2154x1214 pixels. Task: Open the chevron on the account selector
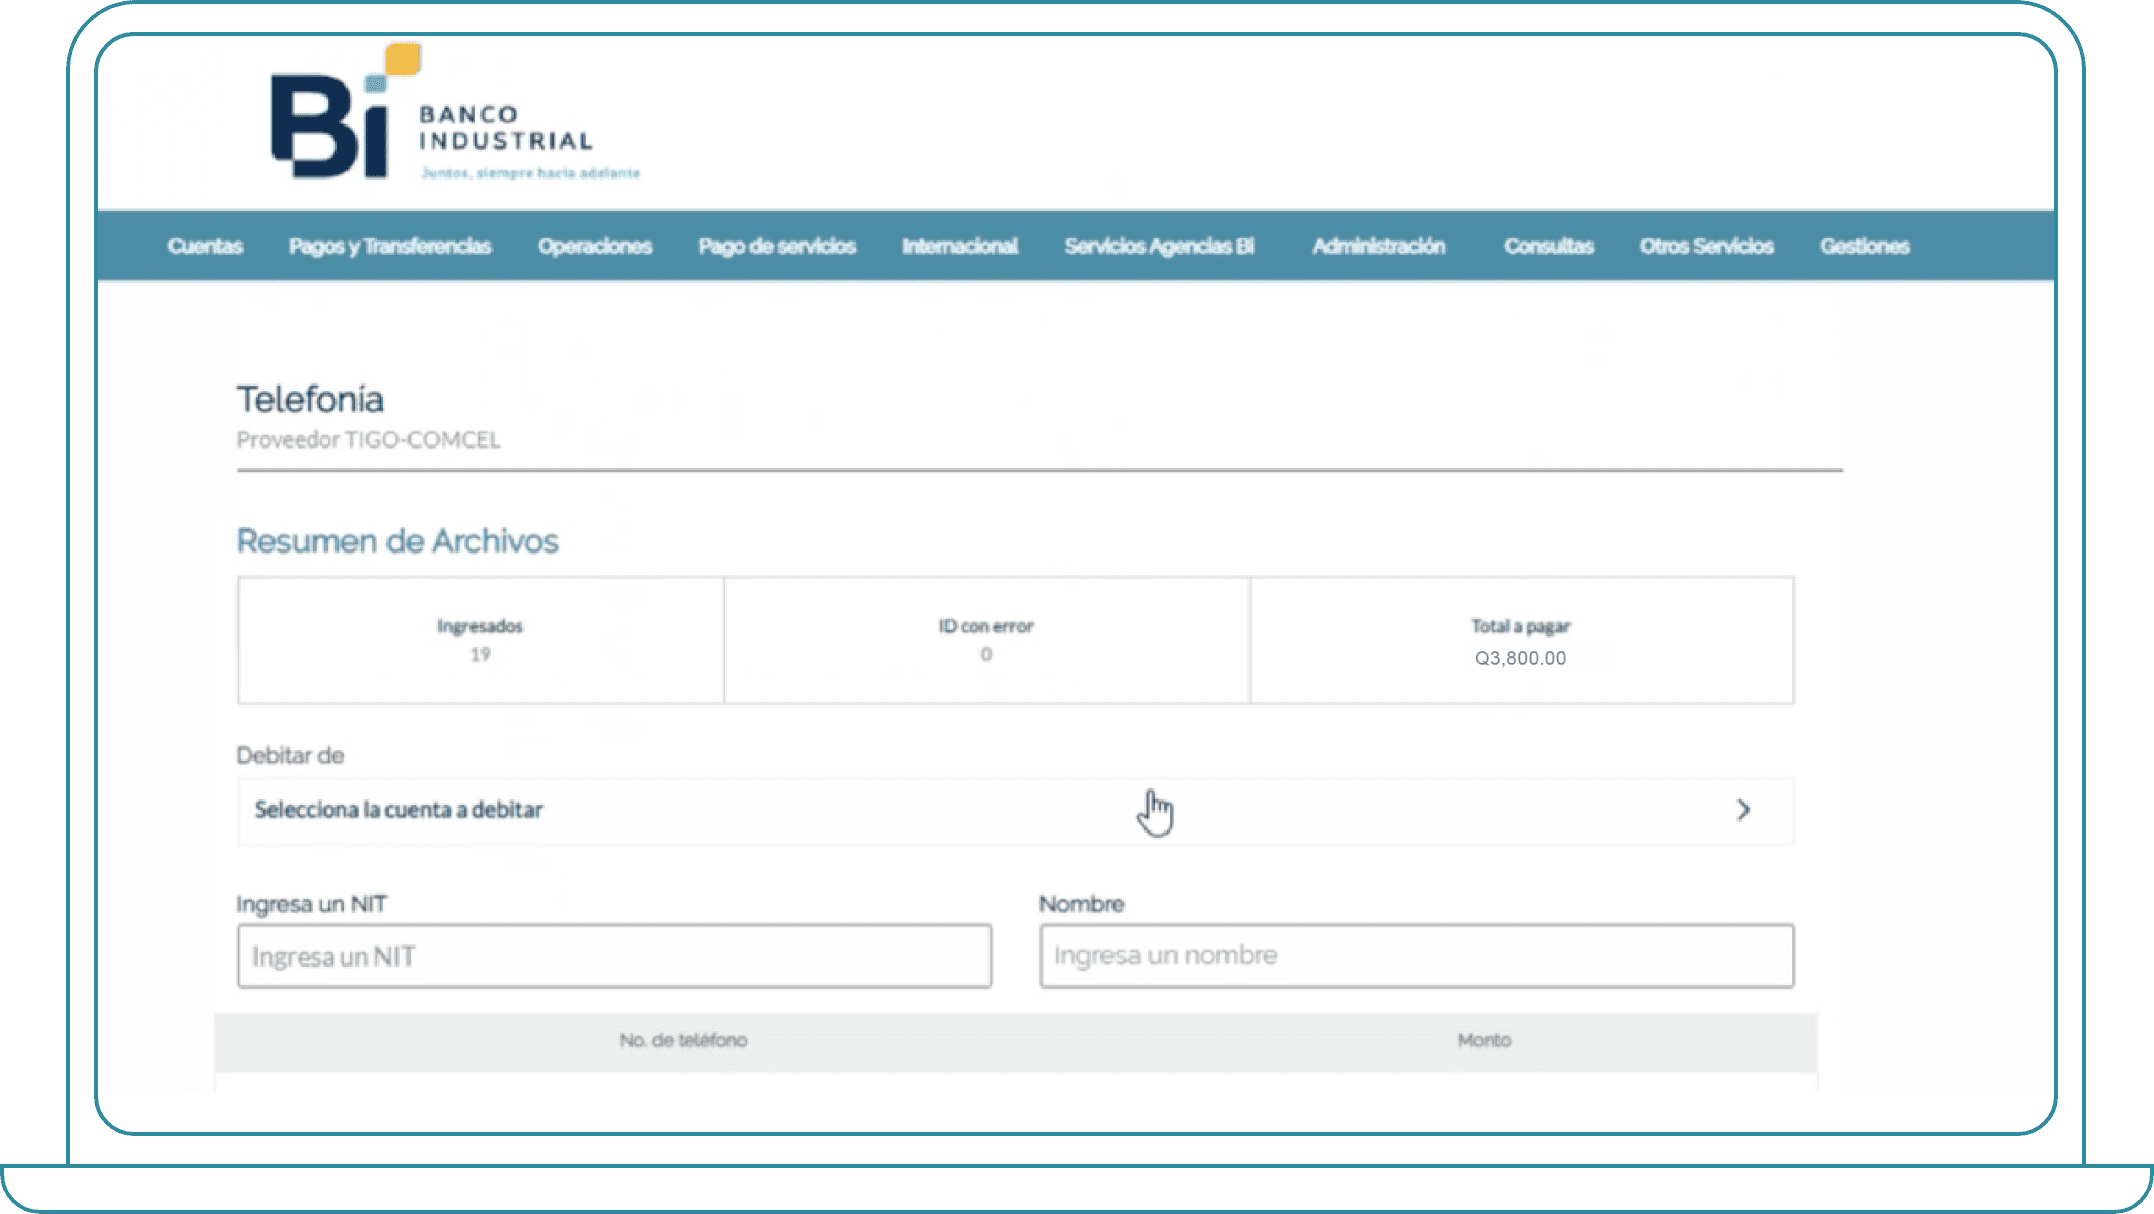(1744, 810)
